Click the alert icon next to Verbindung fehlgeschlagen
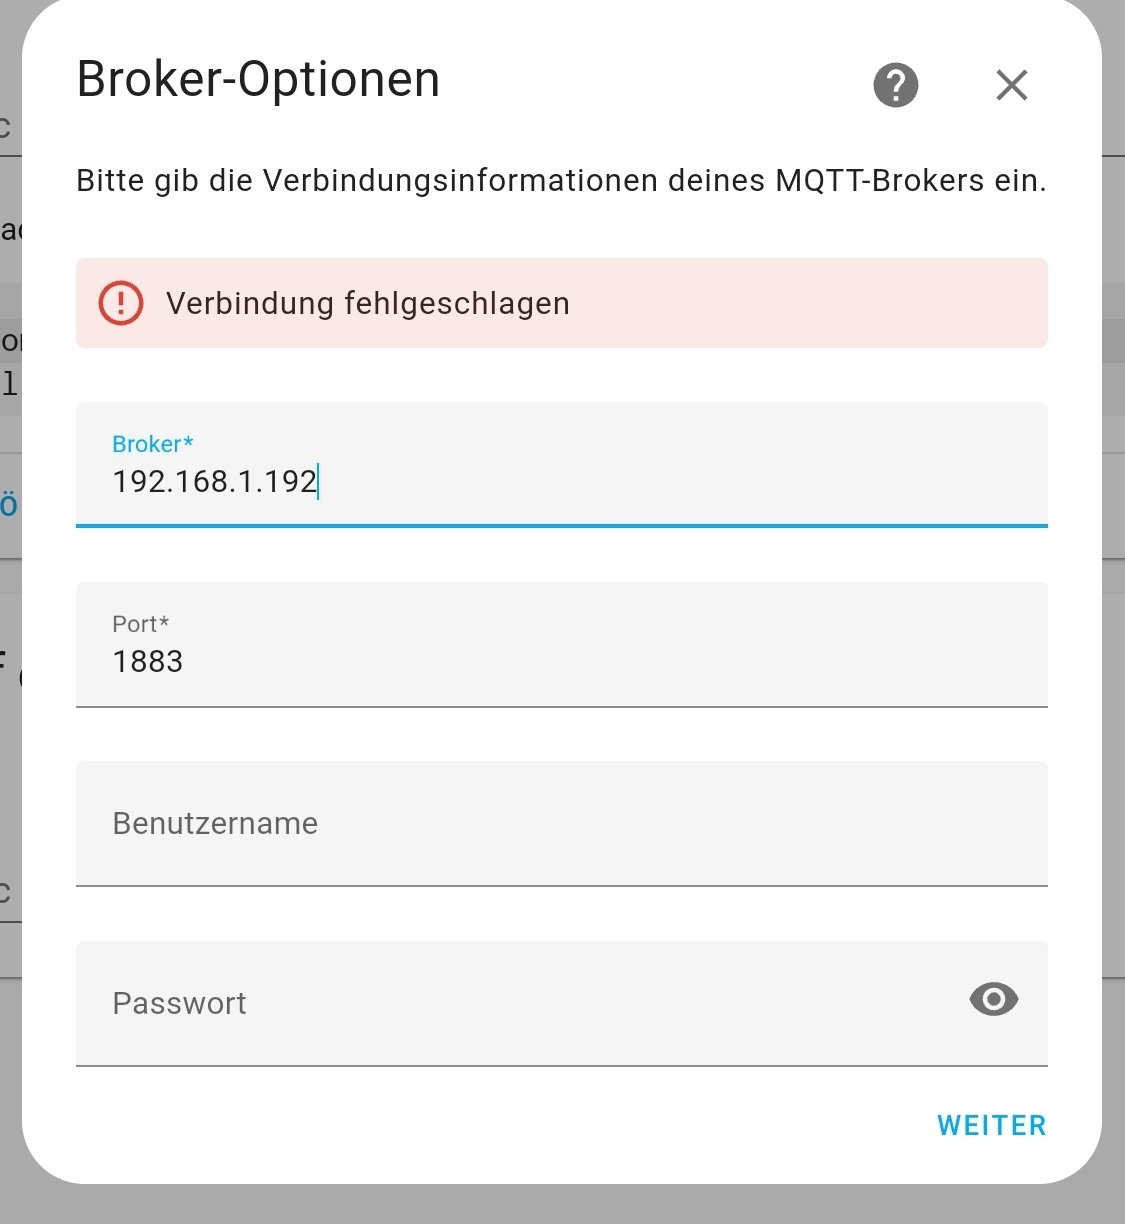The height and width of the screenshot is (1224, 1125). click(x=120, y=303)
